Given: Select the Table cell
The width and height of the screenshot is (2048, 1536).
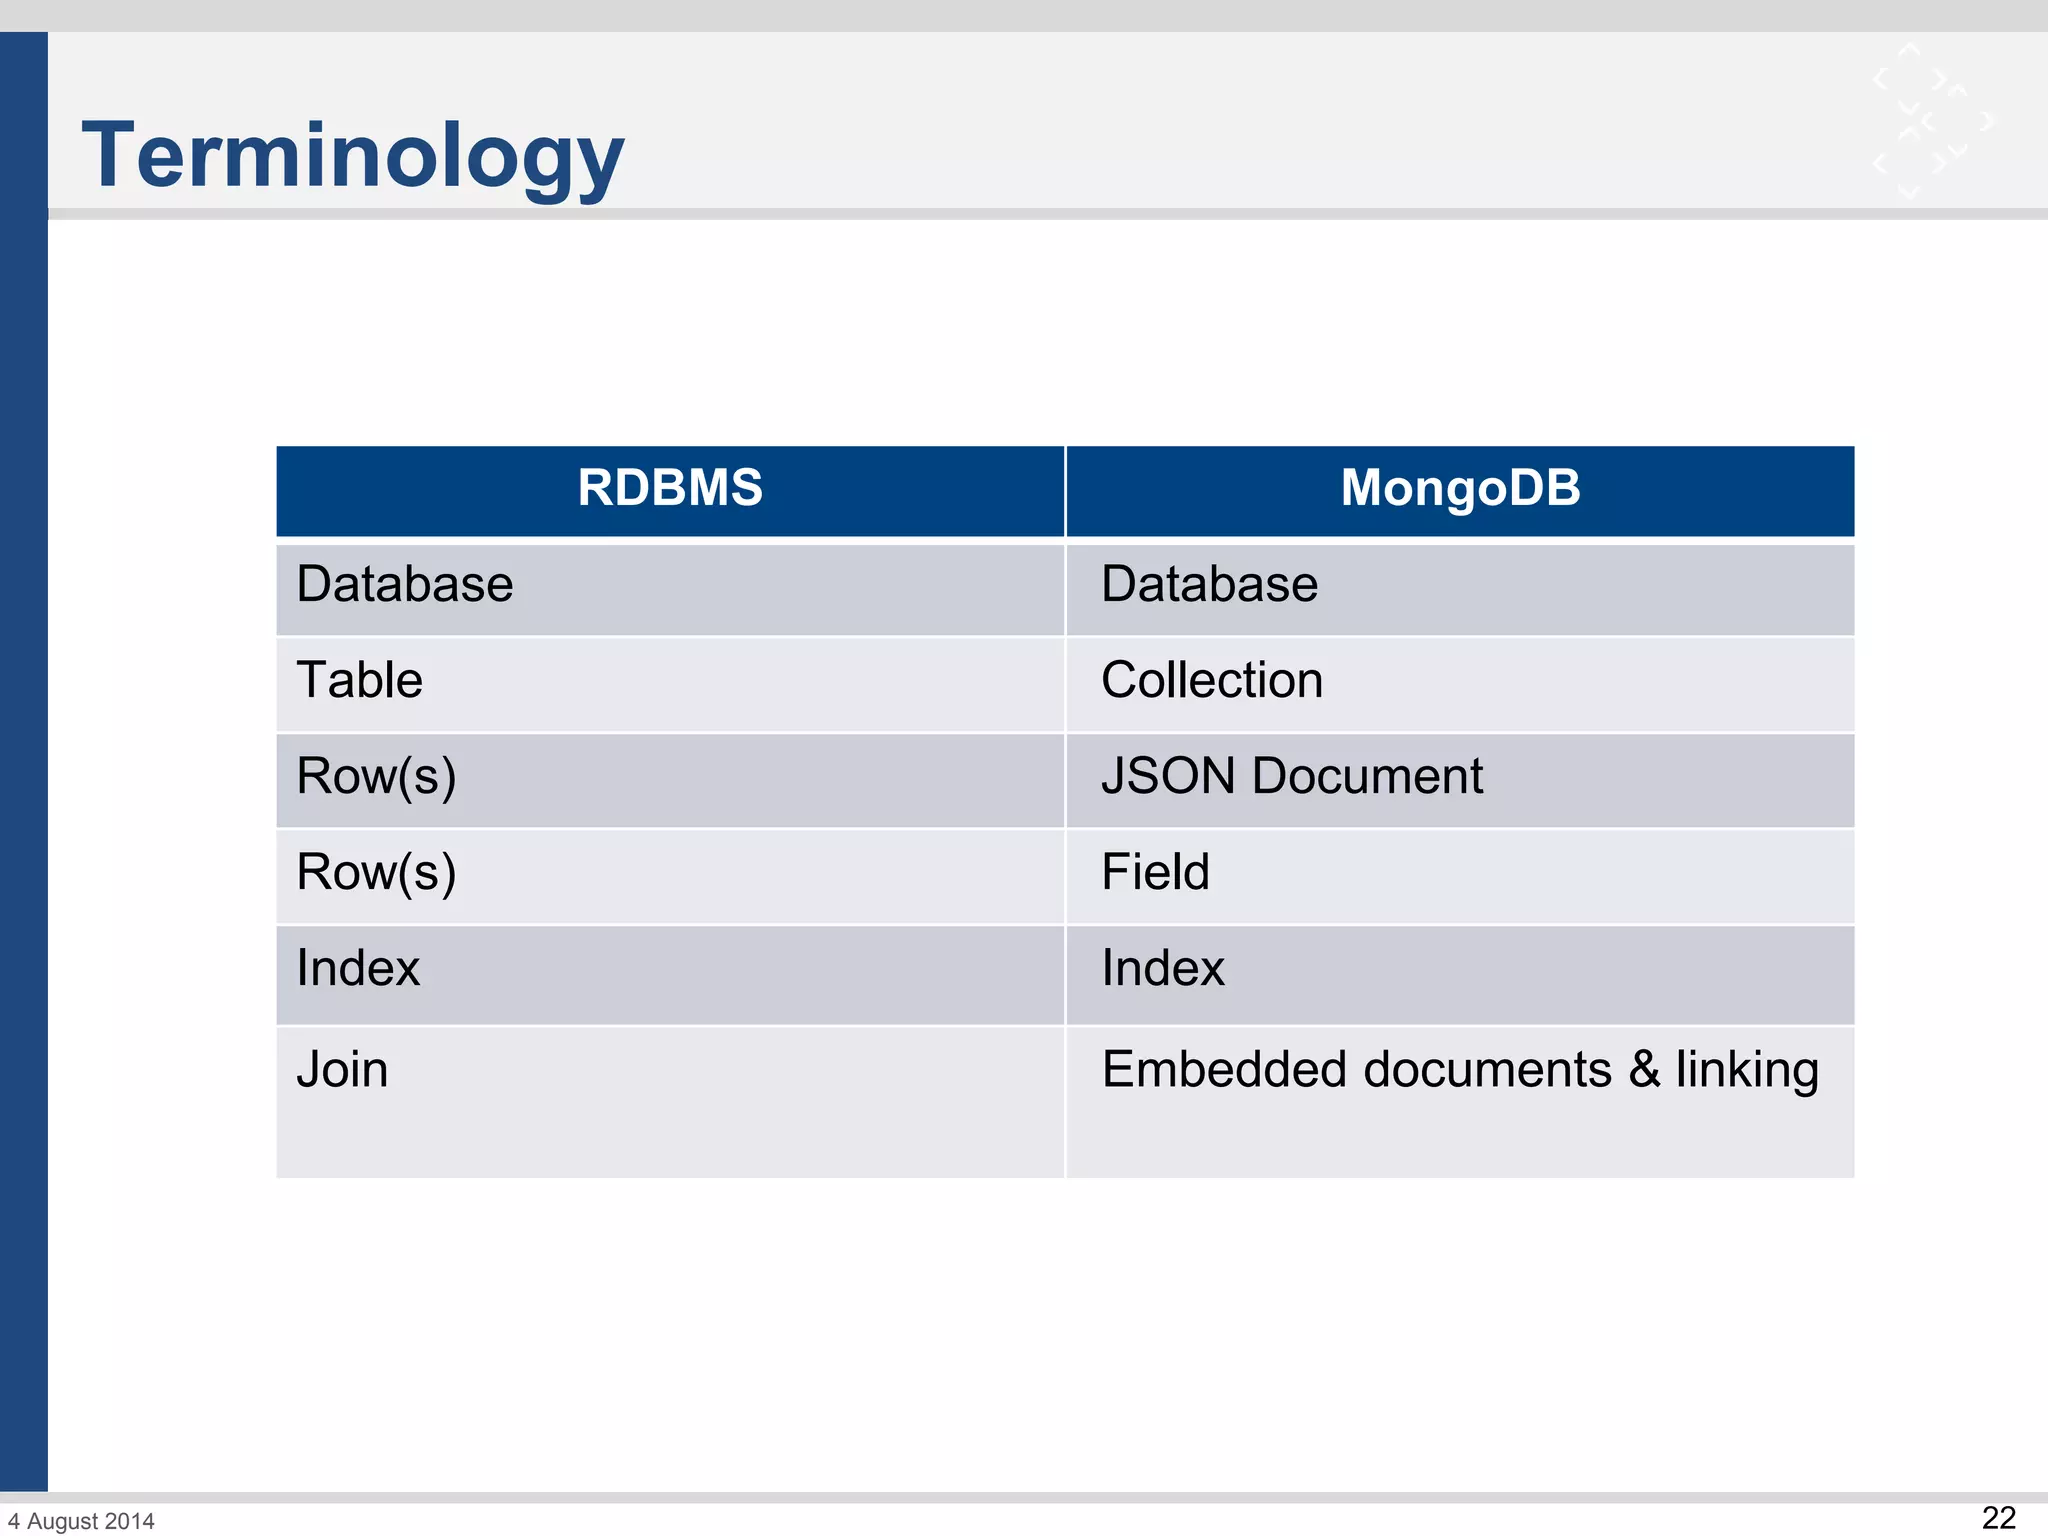Looking at the screenshot, I should click(670, 684).
